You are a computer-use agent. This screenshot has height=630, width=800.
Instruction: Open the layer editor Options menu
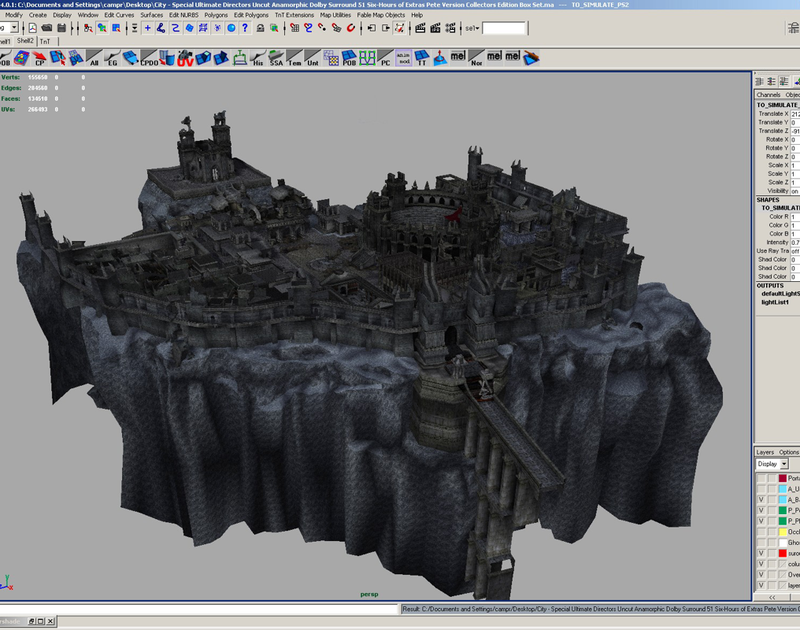(x=789, y=452)
